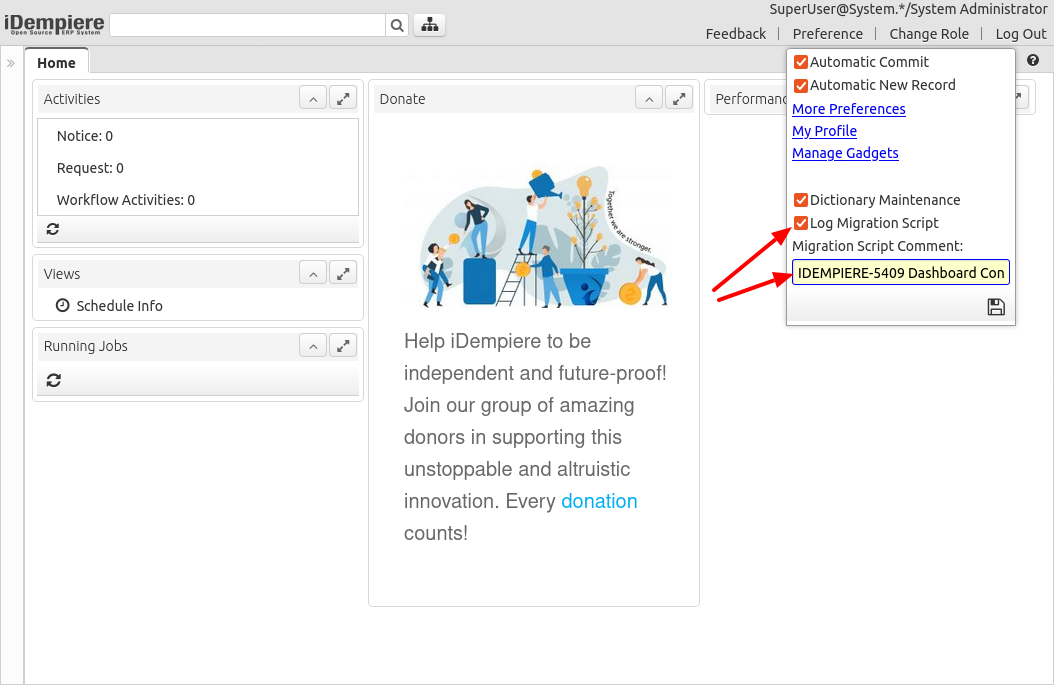This screenshot has height=685, width=1054.
Task: Collapse the Activities gadget
Action: point(313,98)
